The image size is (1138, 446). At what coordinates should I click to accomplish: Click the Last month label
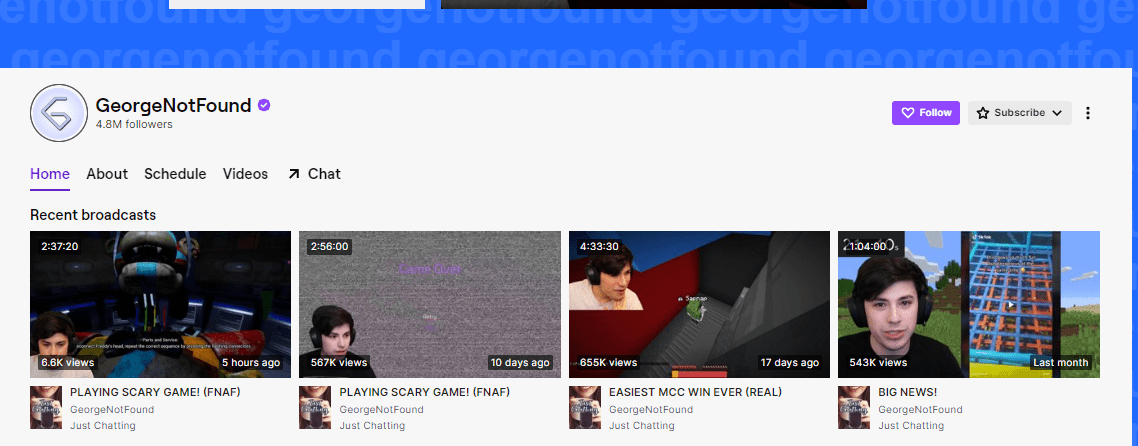(1061, 363)
